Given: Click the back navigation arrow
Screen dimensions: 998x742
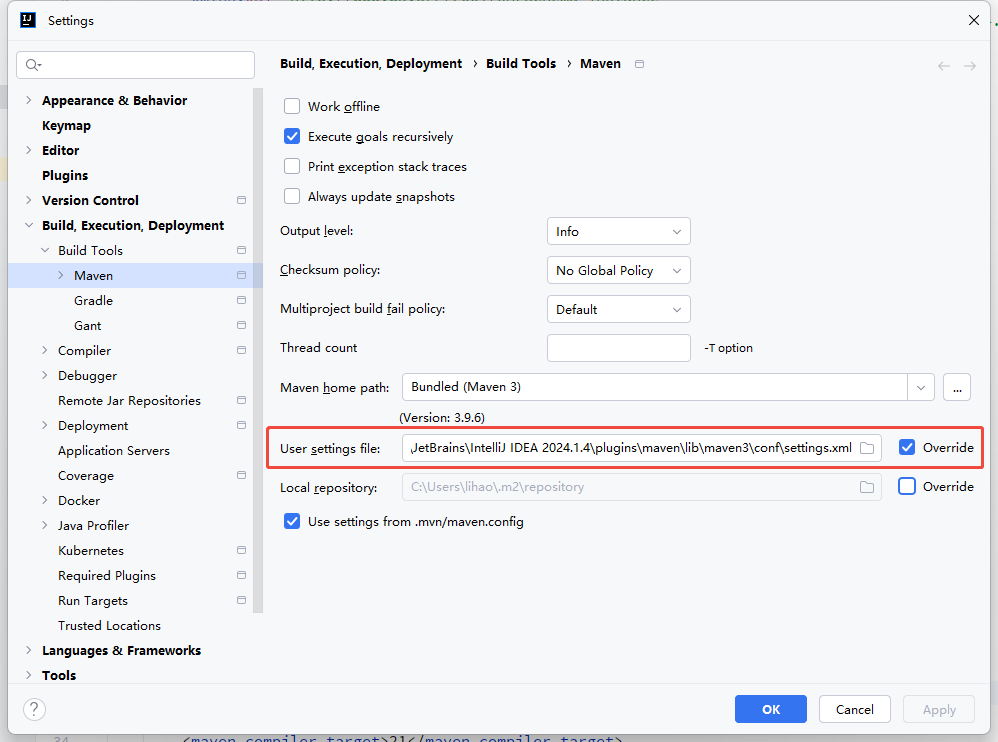Looking at the screenshot, I should 944,66.
